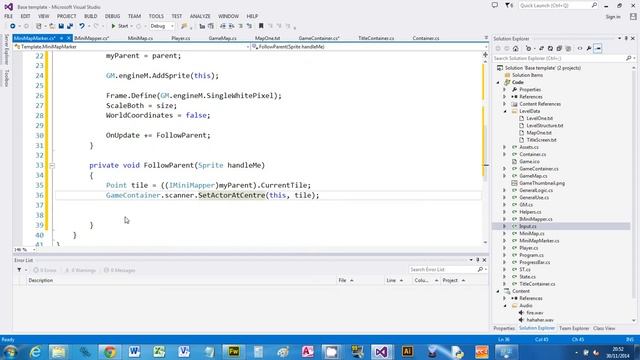Open Google Chrome from taskbar

(109, 352)
